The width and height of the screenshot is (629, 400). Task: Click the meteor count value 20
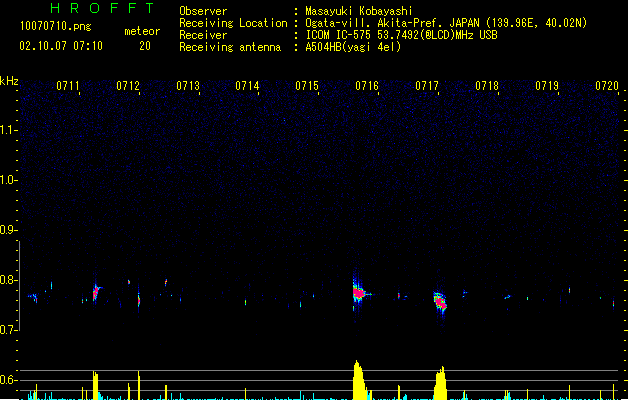145,46
